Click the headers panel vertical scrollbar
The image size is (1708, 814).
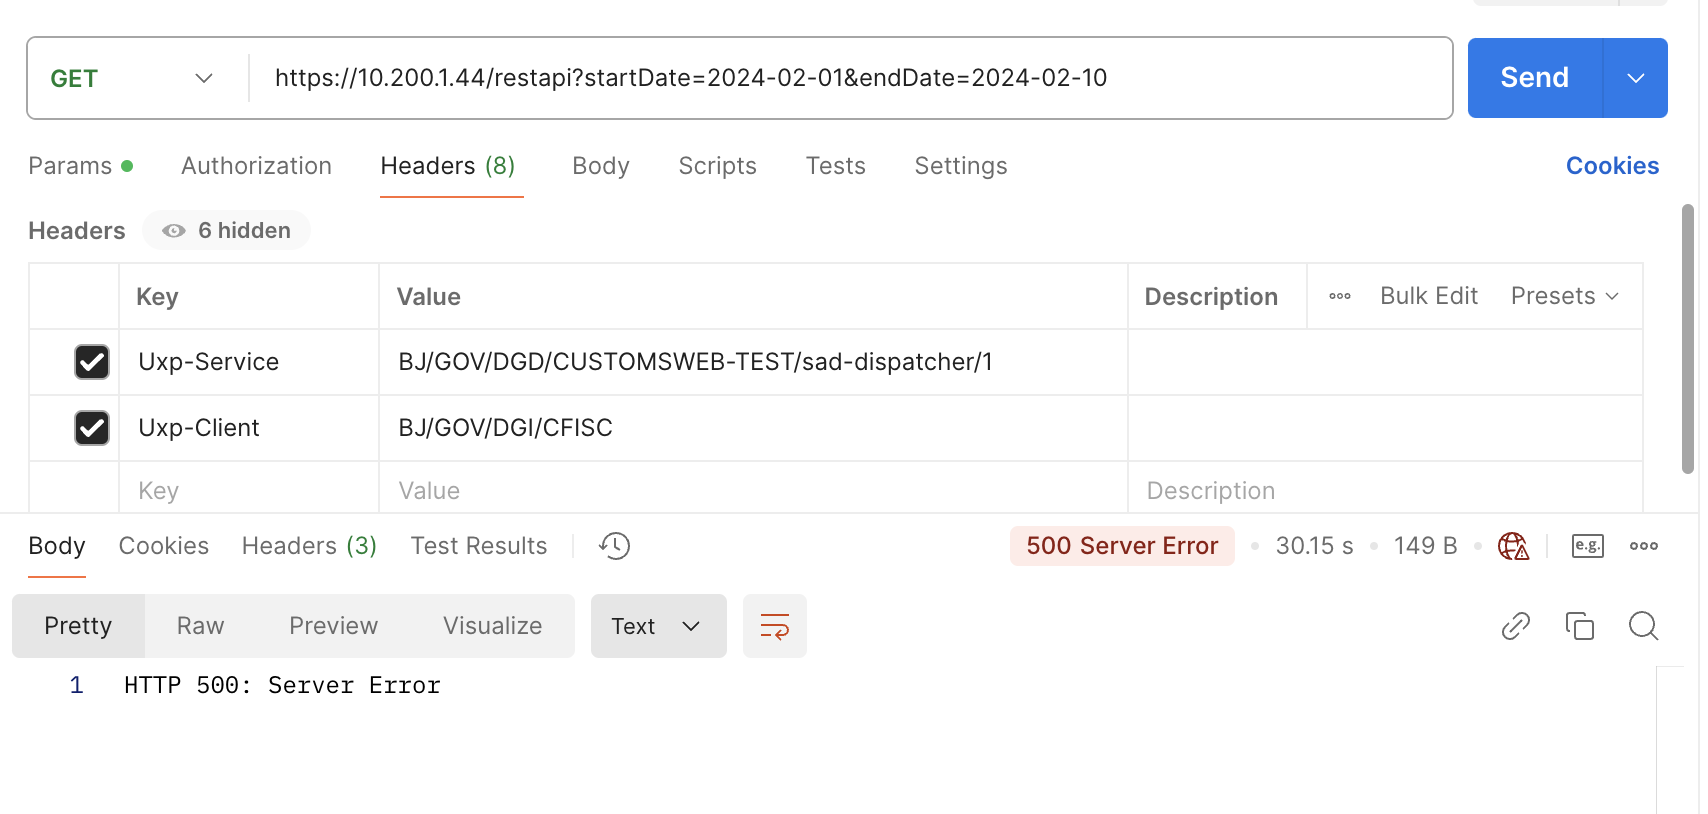point(1687,340)
